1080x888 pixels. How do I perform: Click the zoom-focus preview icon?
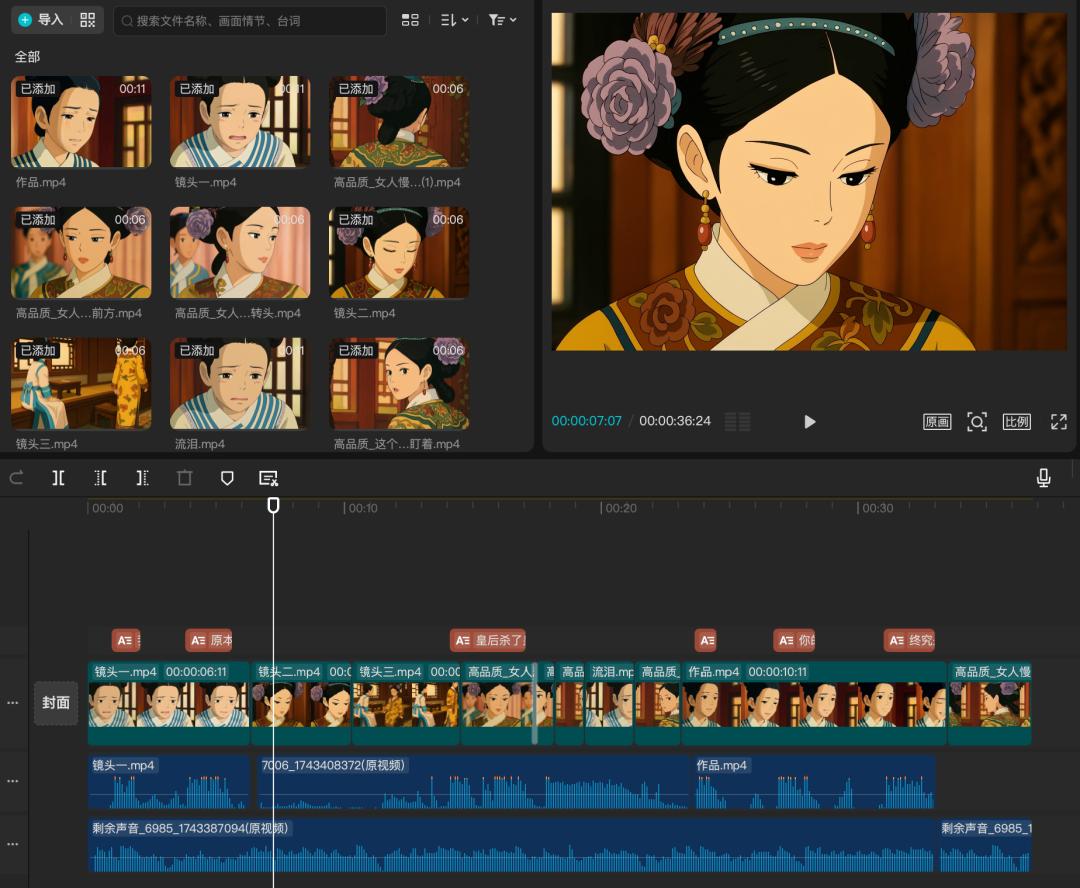[x=976, y=422]
